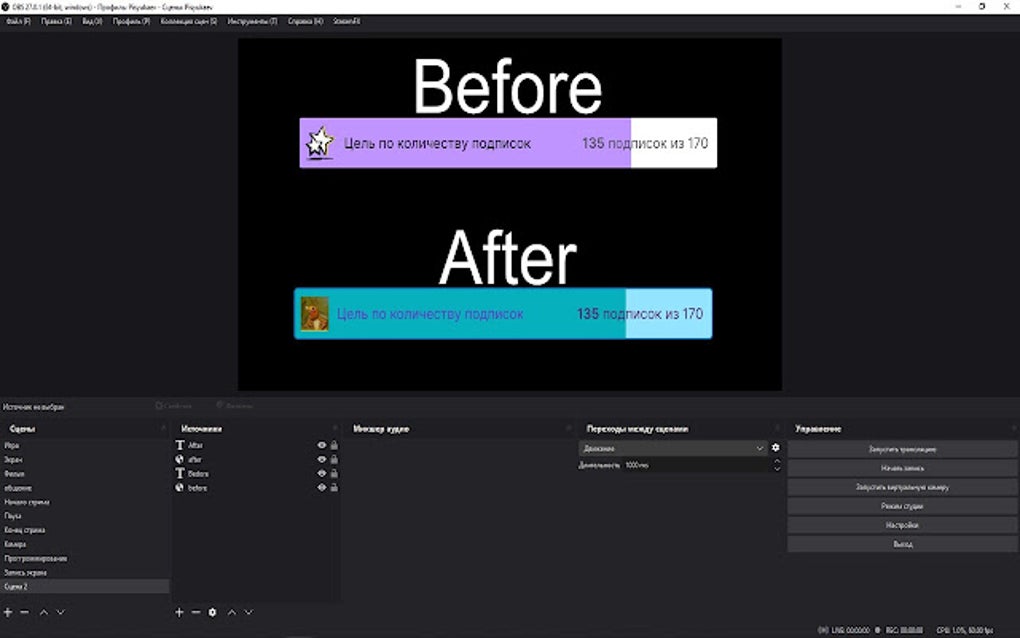Hide the after browser source with eye icon

321,458
